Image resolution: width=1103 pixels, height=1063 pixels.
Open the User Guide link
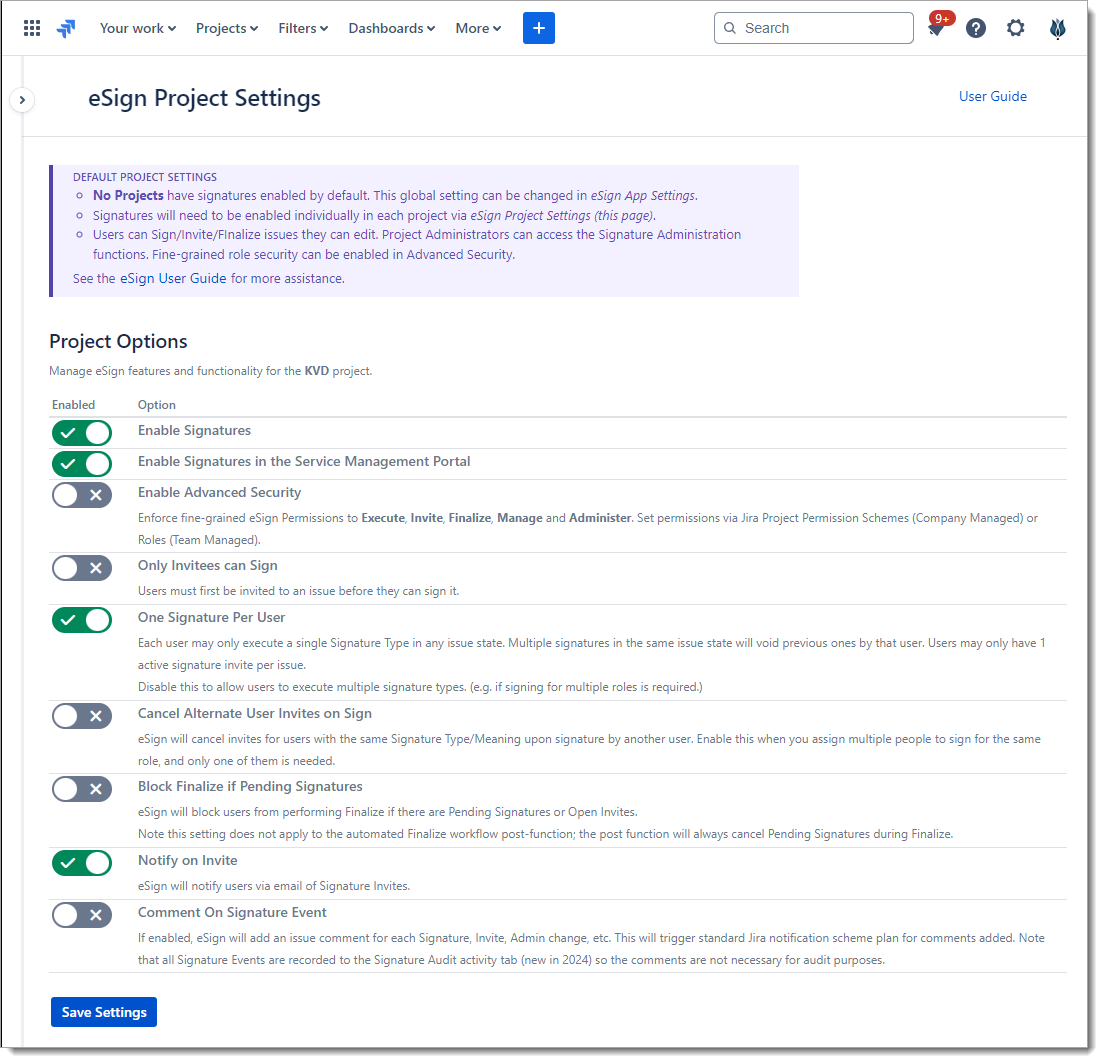992,96
